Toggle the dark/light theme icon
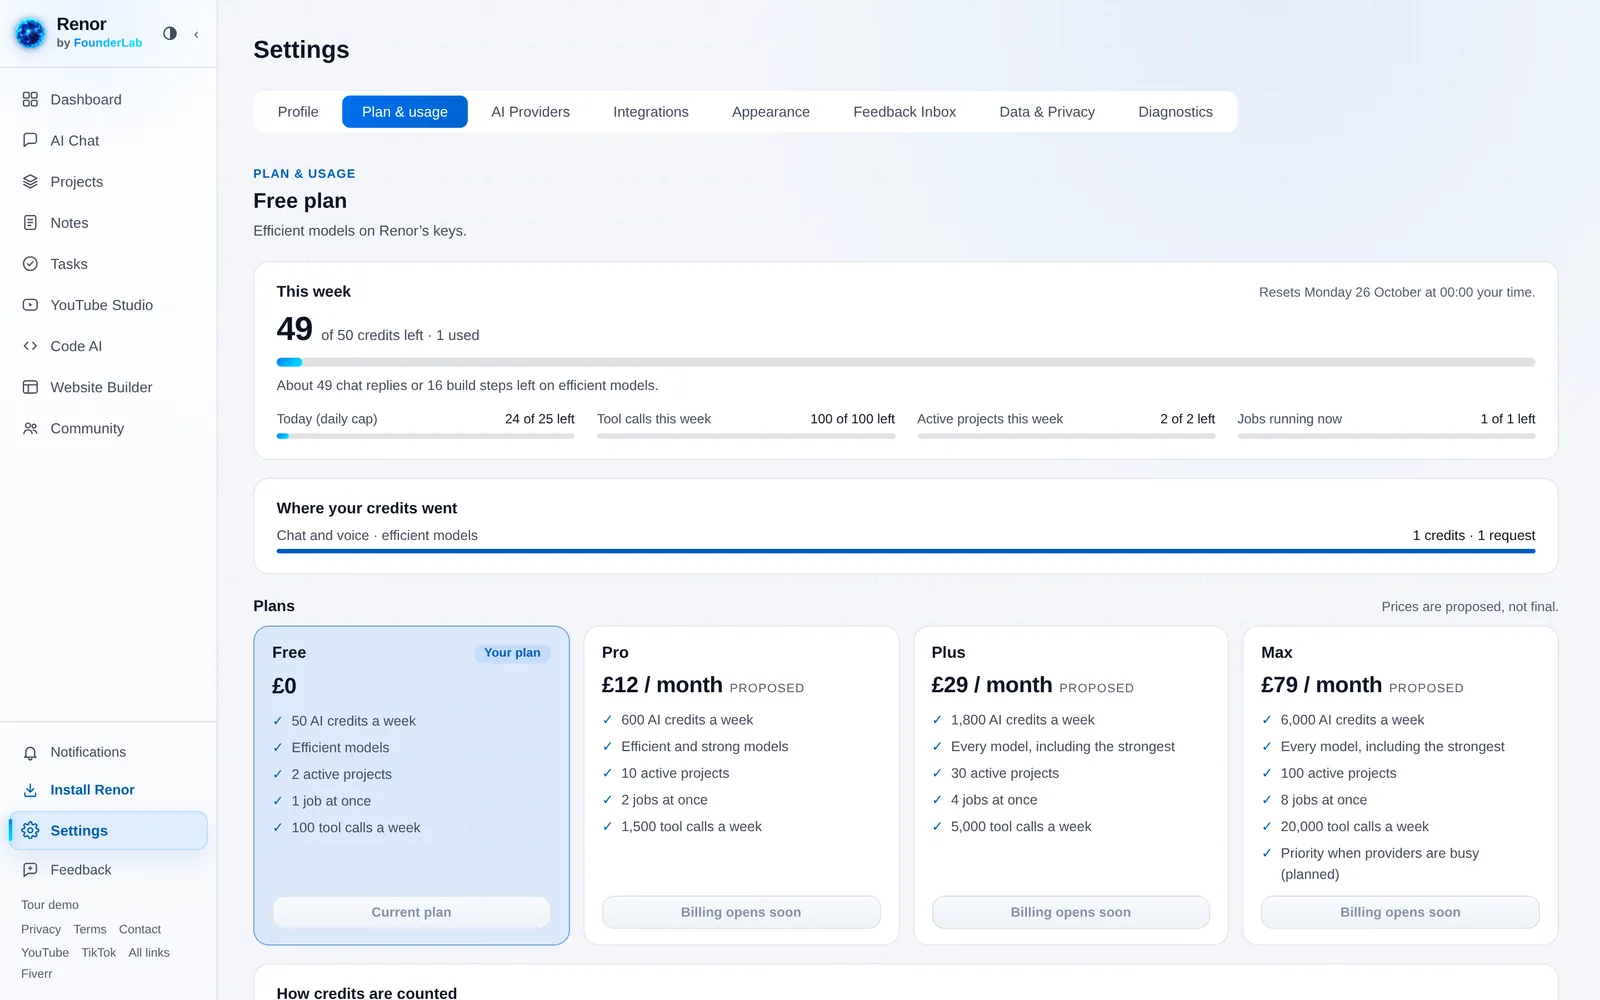Image resolution: width=1600 pixels, height=1000 pixels. click(x=170, y=33)
